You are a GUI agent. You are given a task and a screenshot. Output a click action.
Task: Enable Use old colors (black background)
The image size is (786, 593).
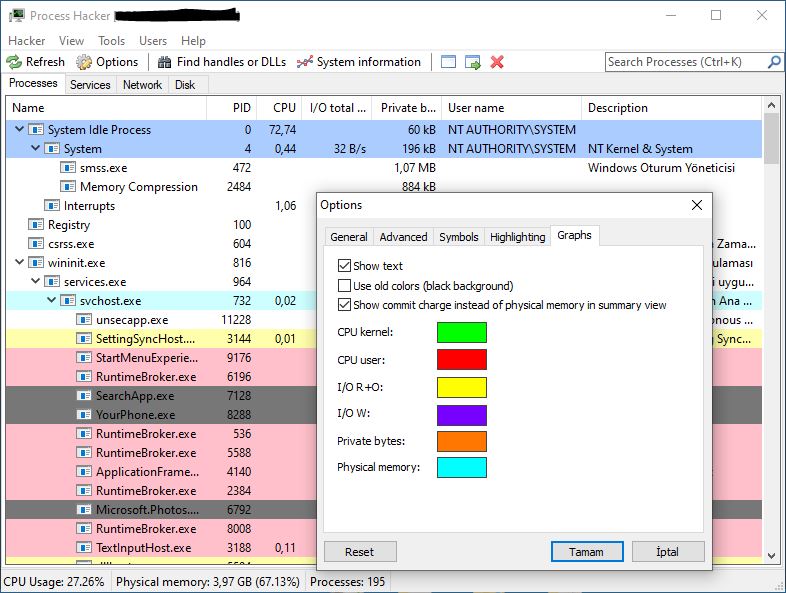344,286
